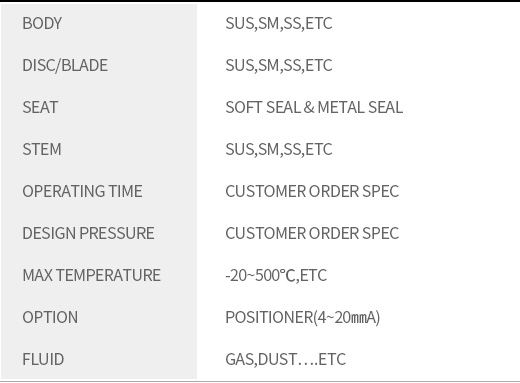Click the SEAT label in table
520x383 pixels.
pos(40,107)
